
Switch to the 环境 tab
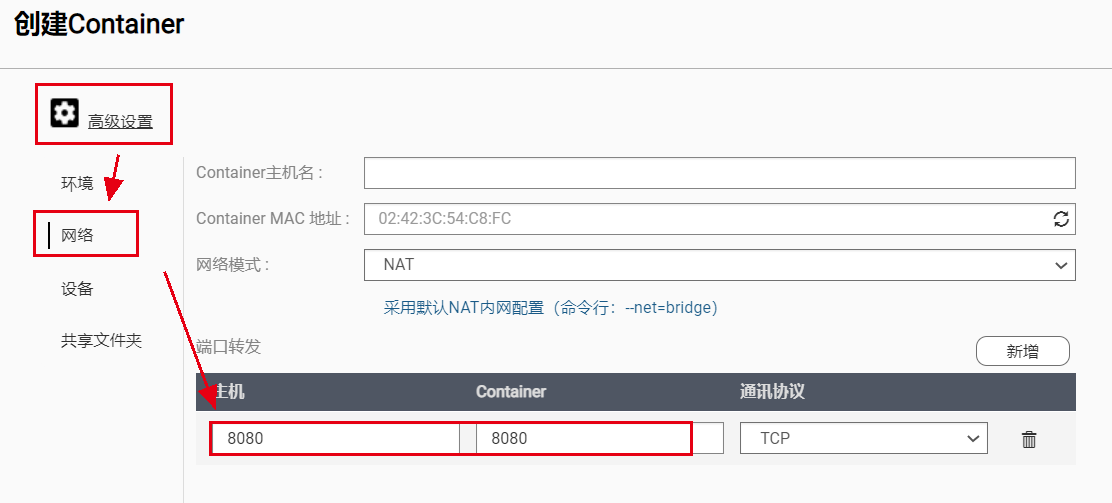point(77,184)
